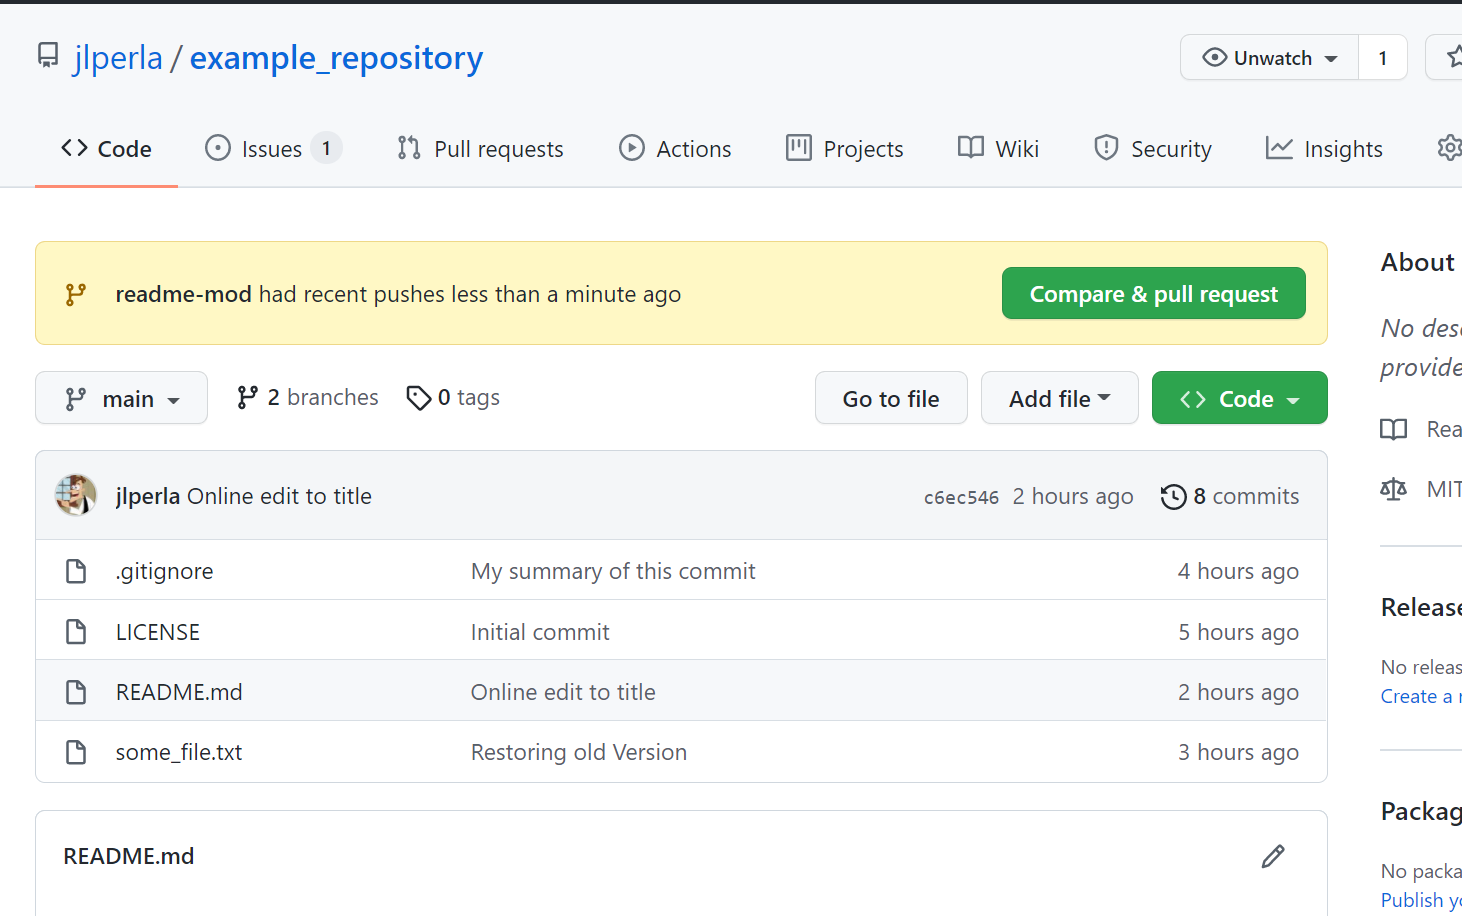Image resolution: width=1462 pixels, height=916 pixels.
Task: Click the jlperla avatar thumbnail
Action: pos(76,495)
